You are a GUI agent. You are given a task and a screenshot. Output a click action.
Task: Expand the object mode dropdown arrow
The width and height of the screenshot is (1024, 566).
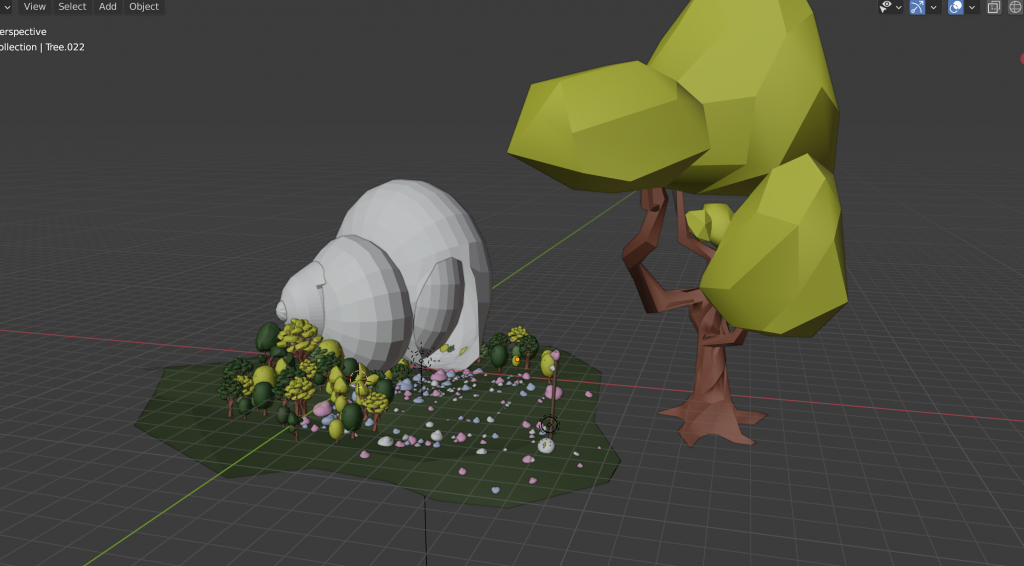(x=7, y=7)
